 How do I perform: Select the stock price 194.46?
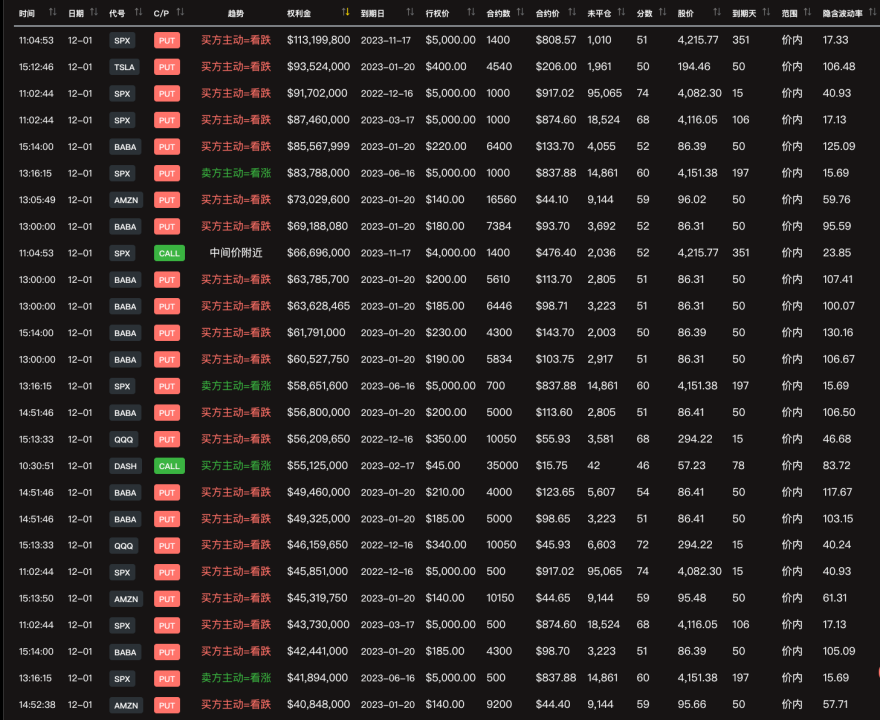pyautogui.click(x=694, y=67)
